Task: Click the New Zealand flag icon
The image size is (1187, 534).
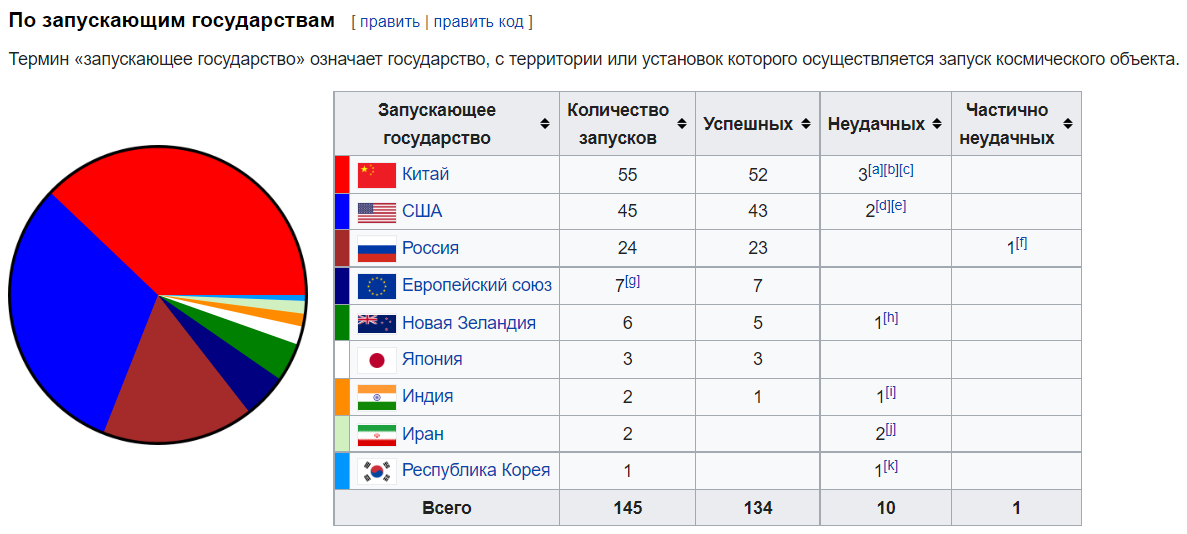Action: coord(376,323)
